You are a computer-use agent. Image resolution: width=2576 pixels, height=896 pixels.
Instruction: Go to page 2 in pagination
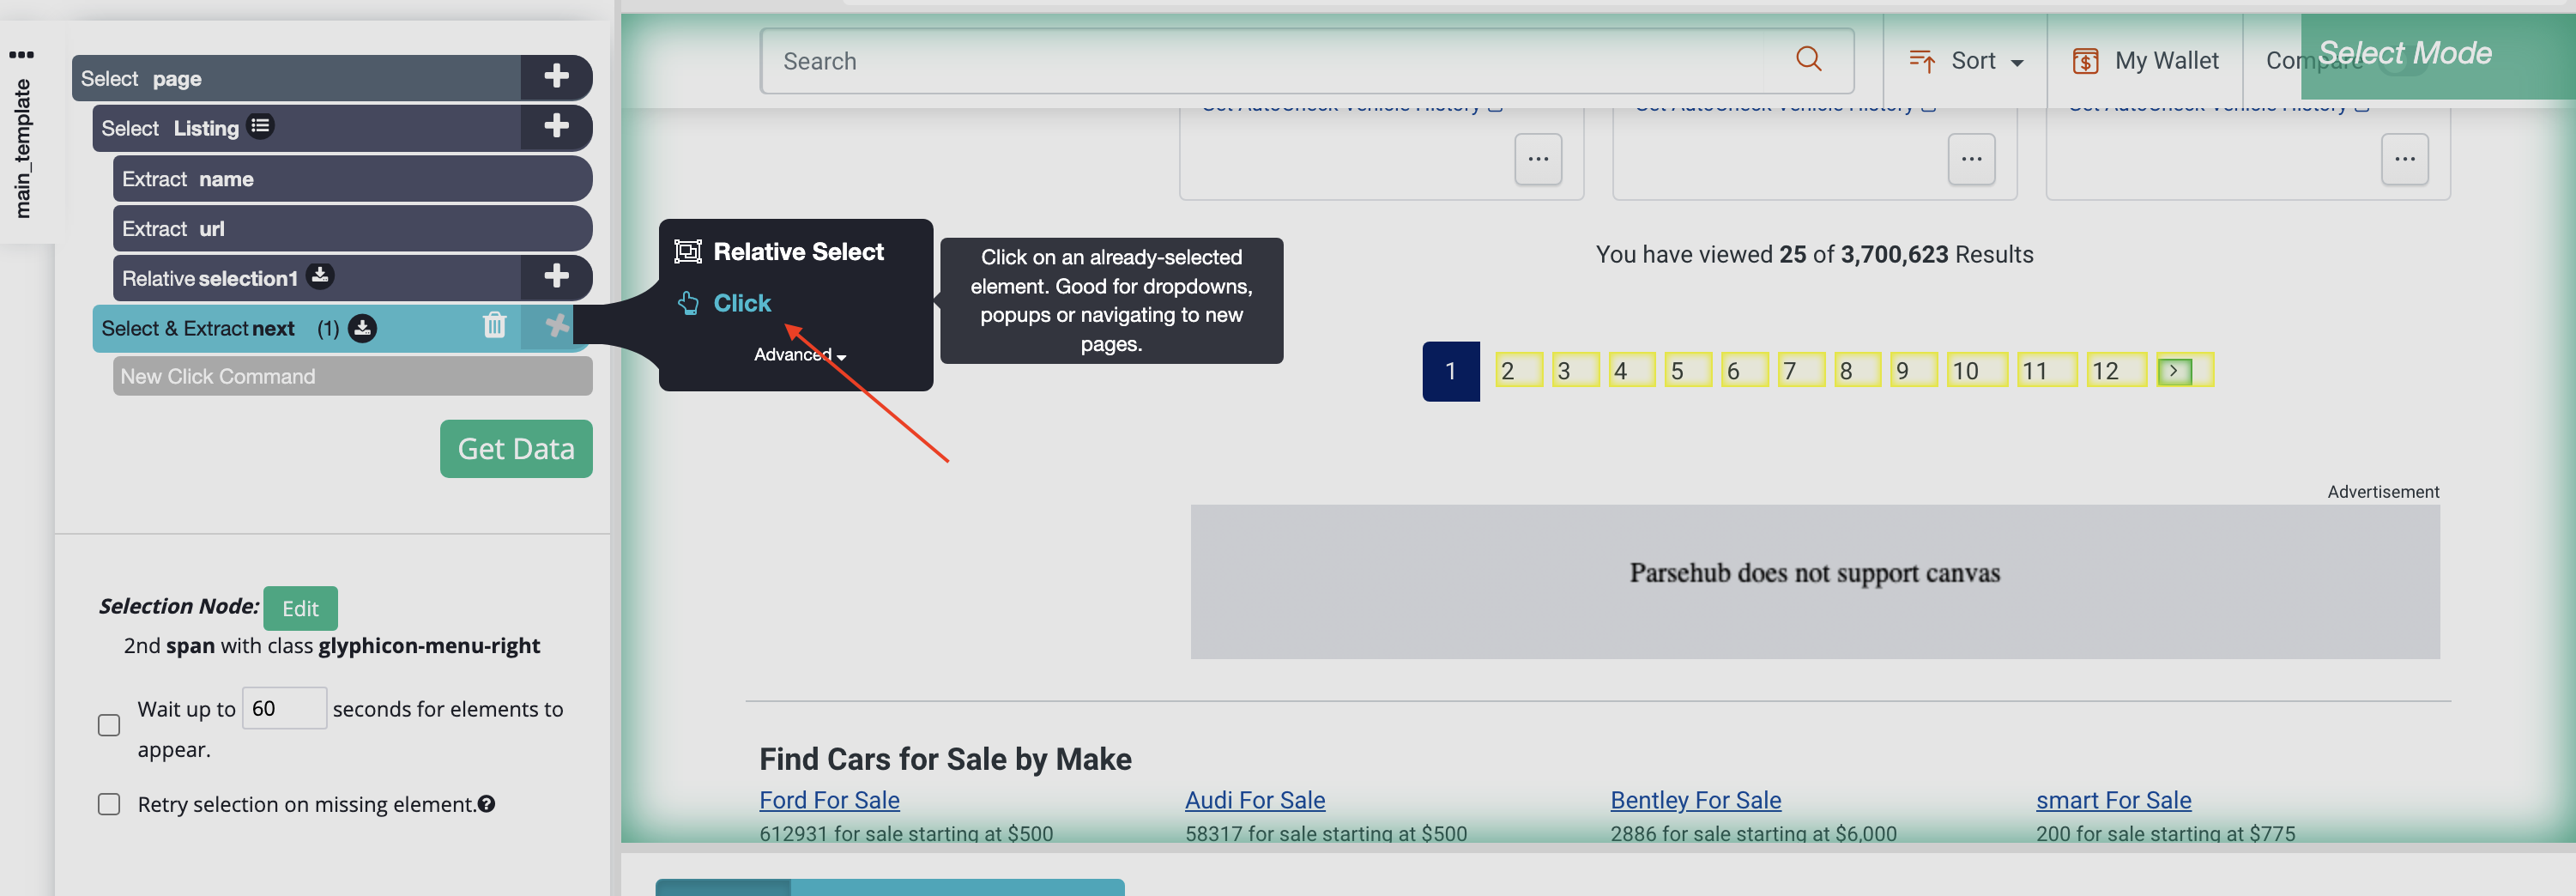coord(1519,371)
